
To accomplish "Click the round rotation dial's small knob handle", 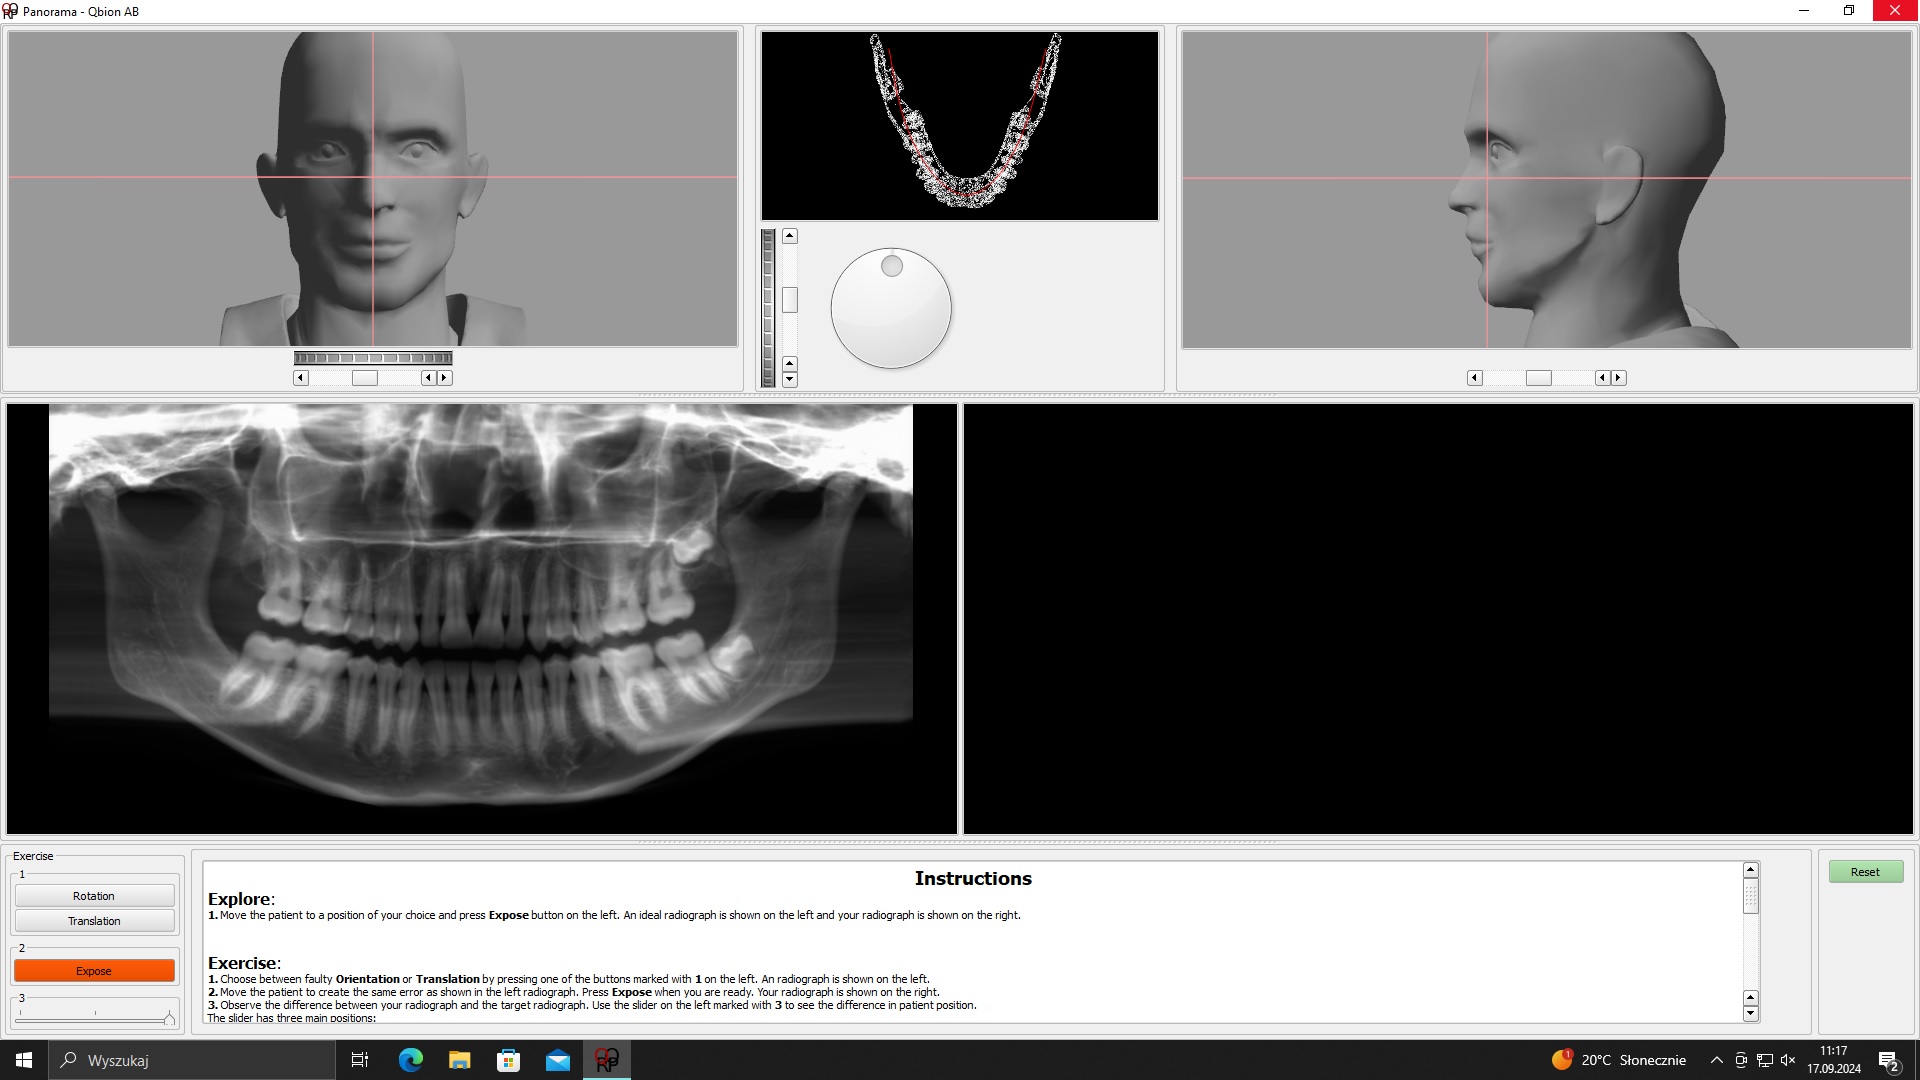I will (x=892, y=266).
